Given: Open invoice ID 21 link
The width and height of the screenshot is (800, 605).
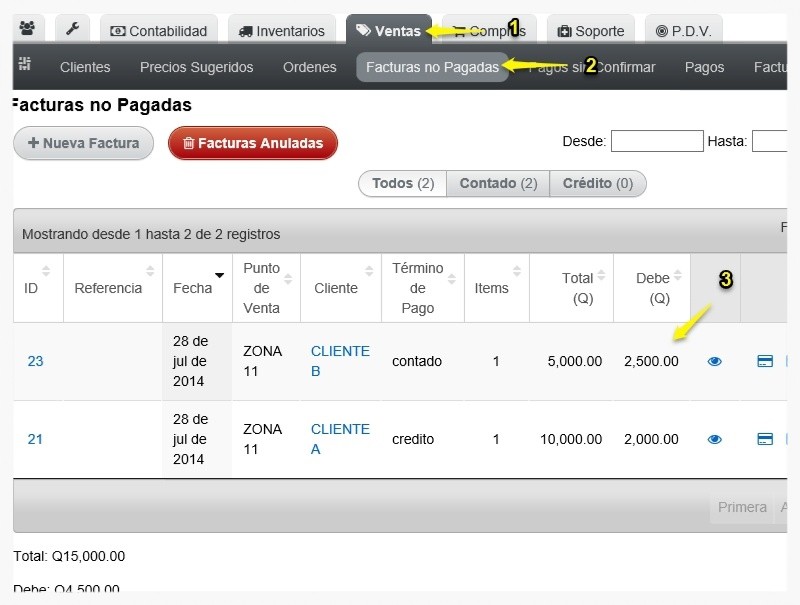Looking at the screenshot, I should [35, 439].
